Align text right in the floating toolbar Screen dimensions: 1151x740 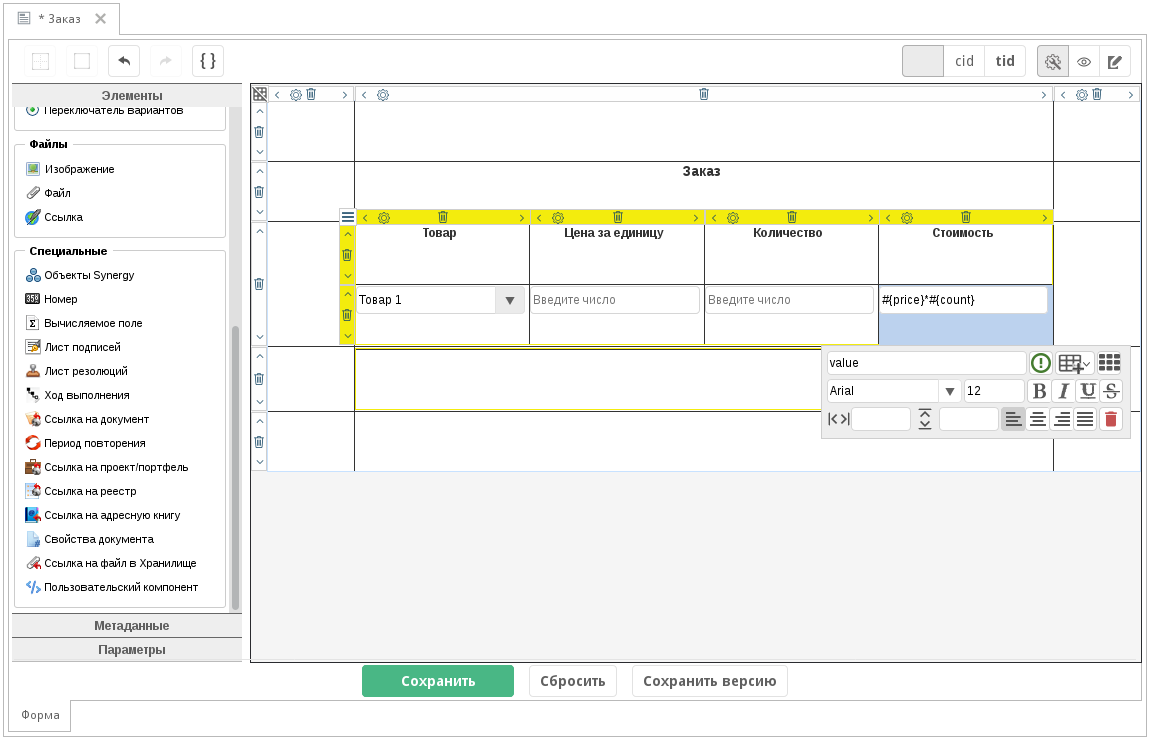pos(1061,419)
